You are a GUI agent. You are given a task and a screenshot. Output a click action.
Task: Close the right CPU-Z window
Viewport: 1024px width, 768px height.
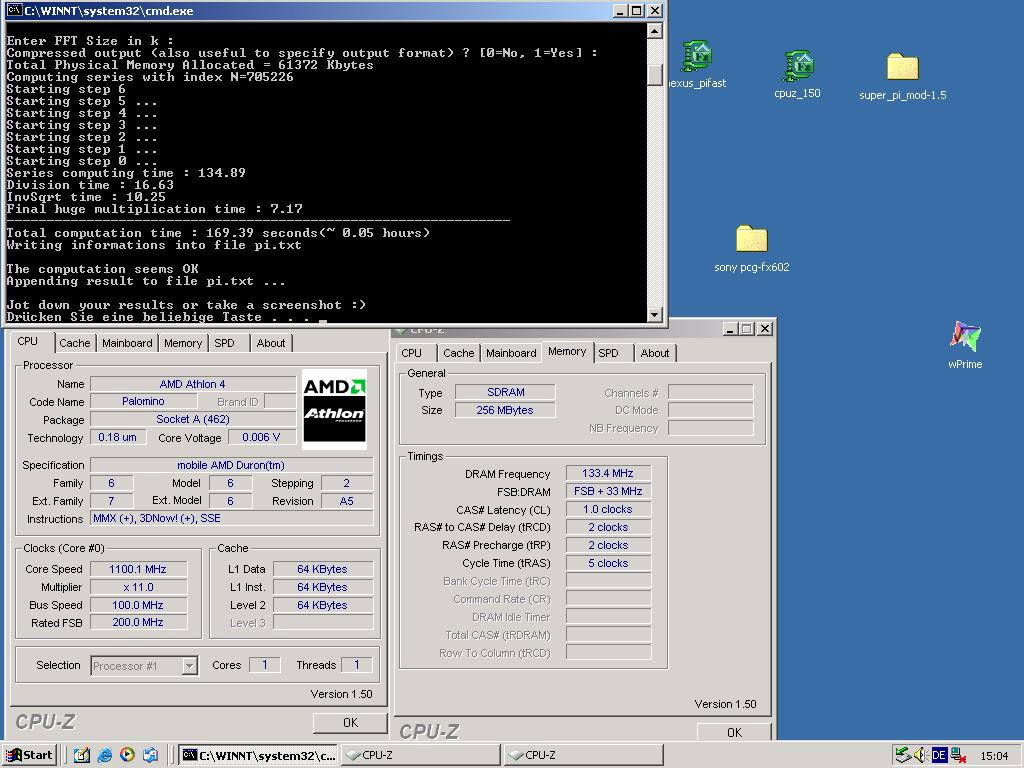[x=764, y=328]
